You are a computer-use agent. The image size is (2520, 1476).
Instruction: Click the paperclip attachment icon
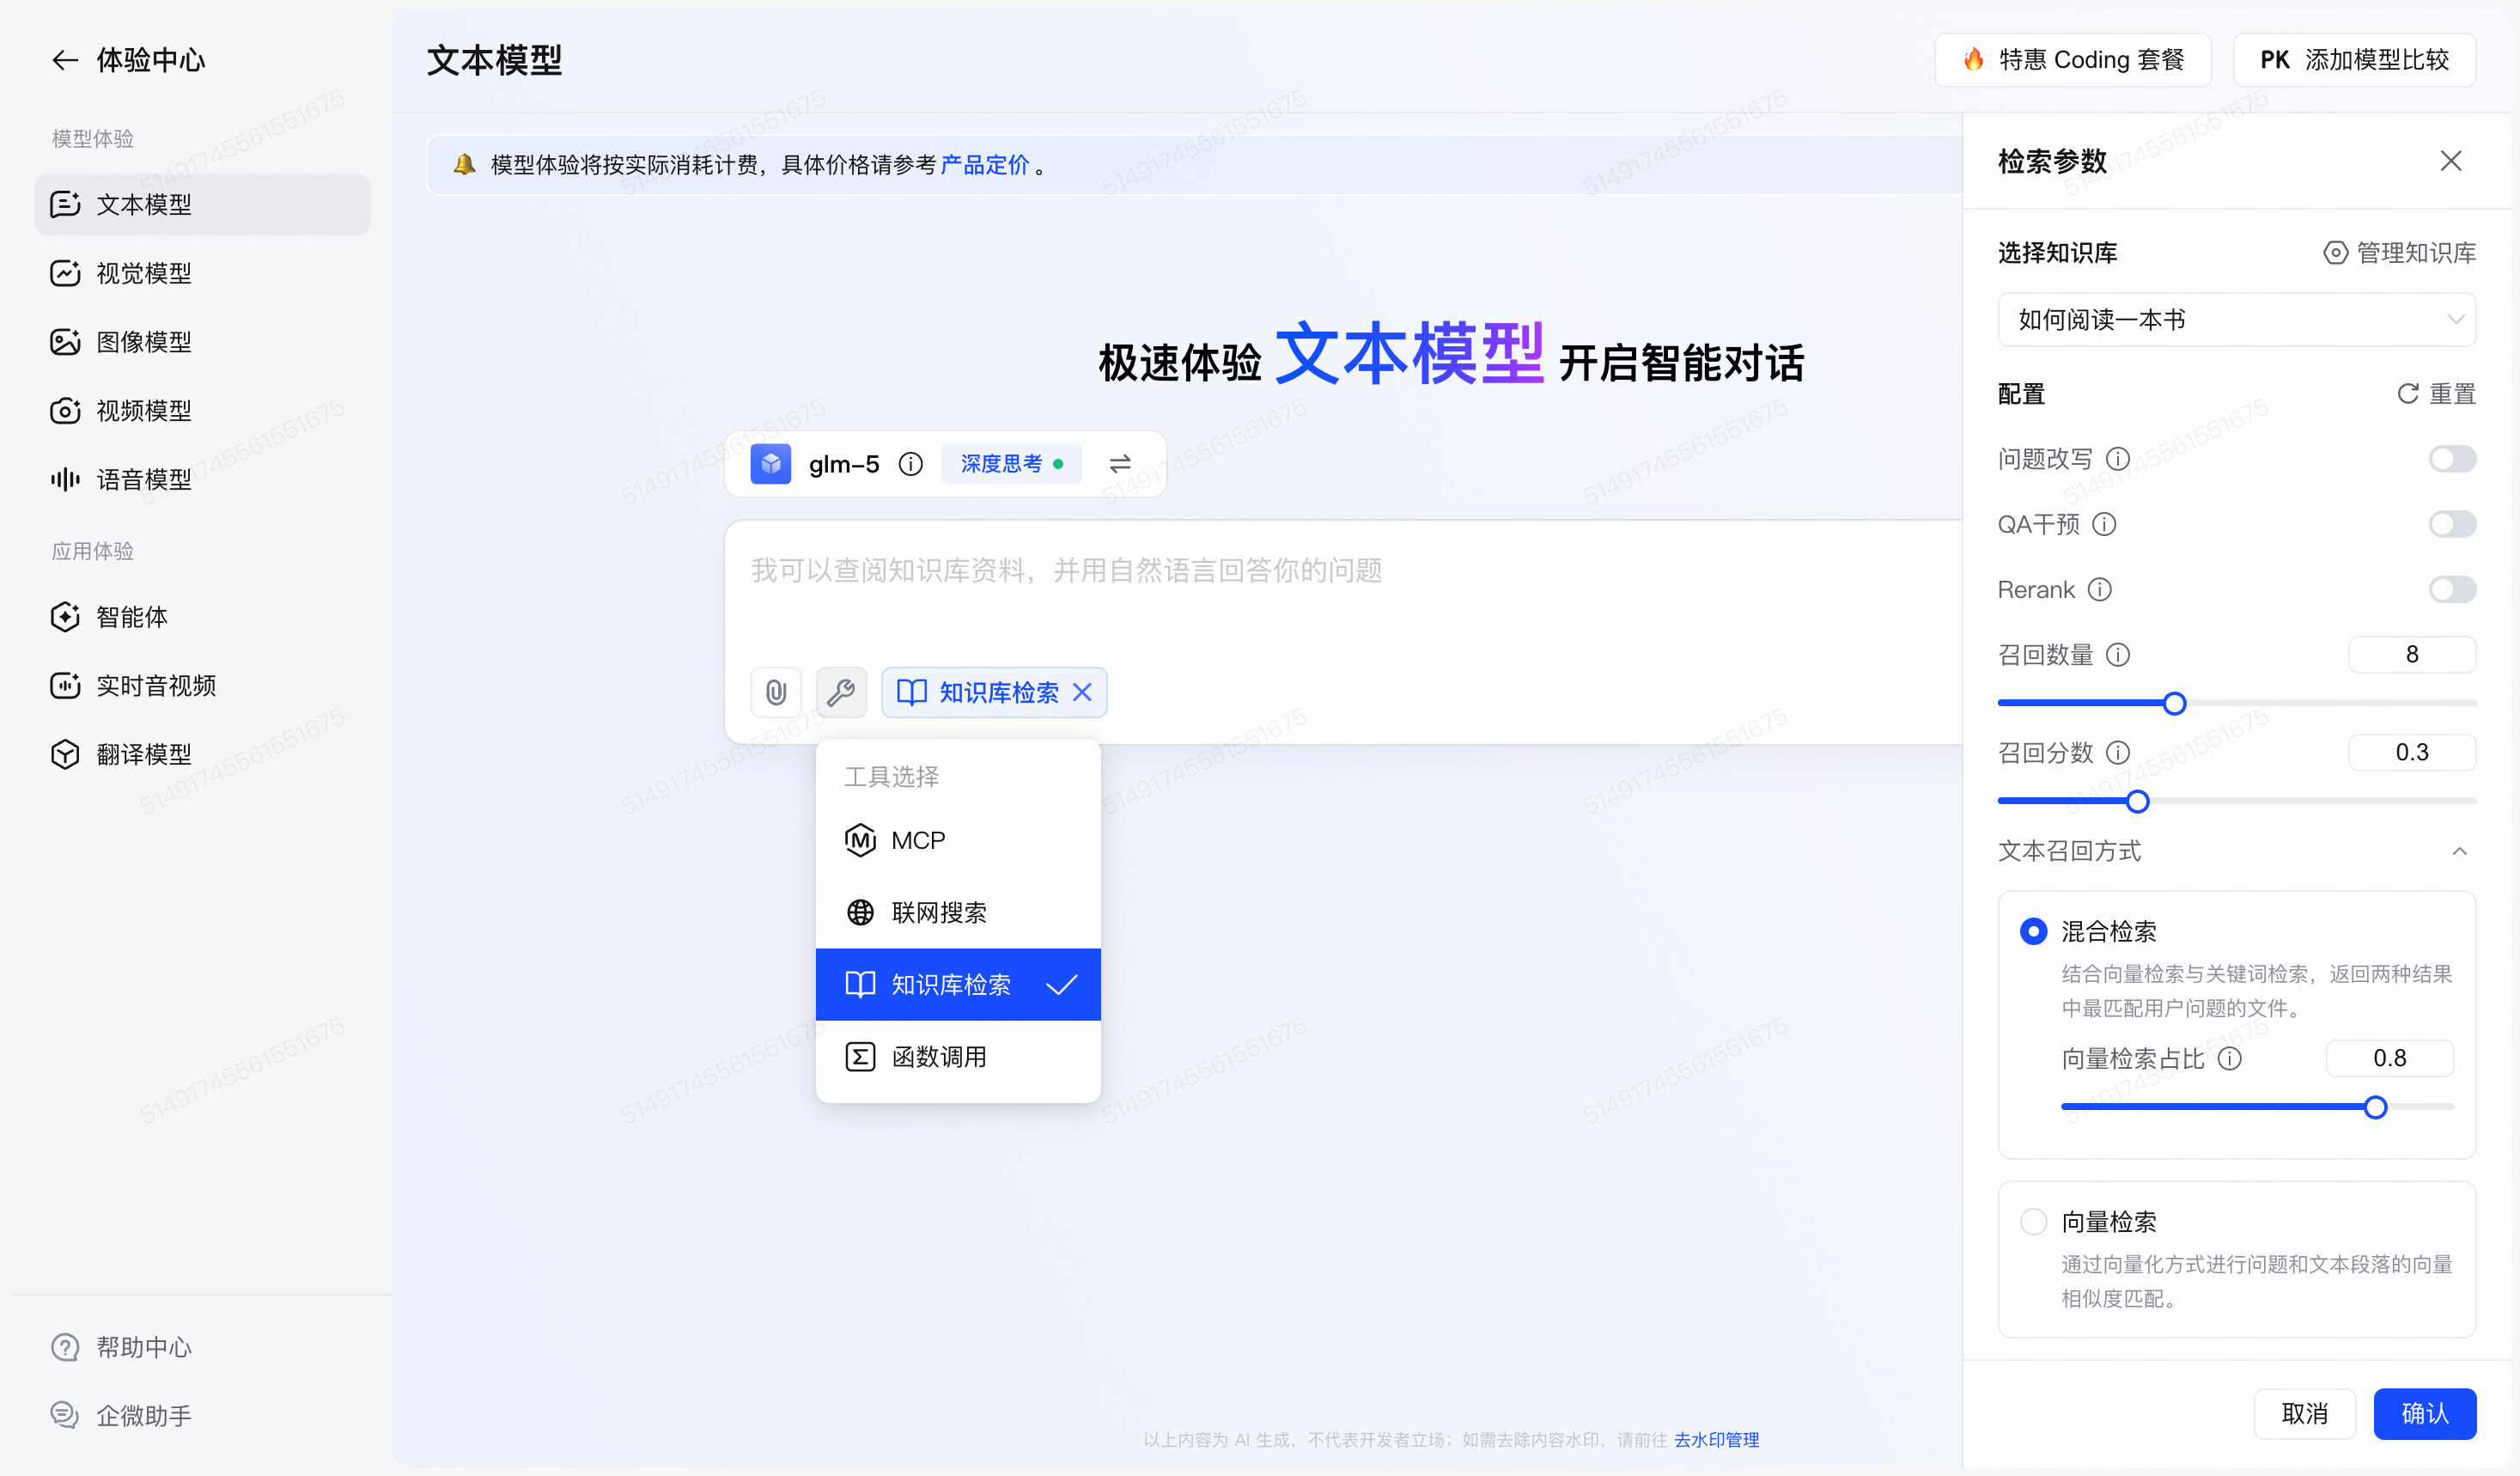point(776,692)
